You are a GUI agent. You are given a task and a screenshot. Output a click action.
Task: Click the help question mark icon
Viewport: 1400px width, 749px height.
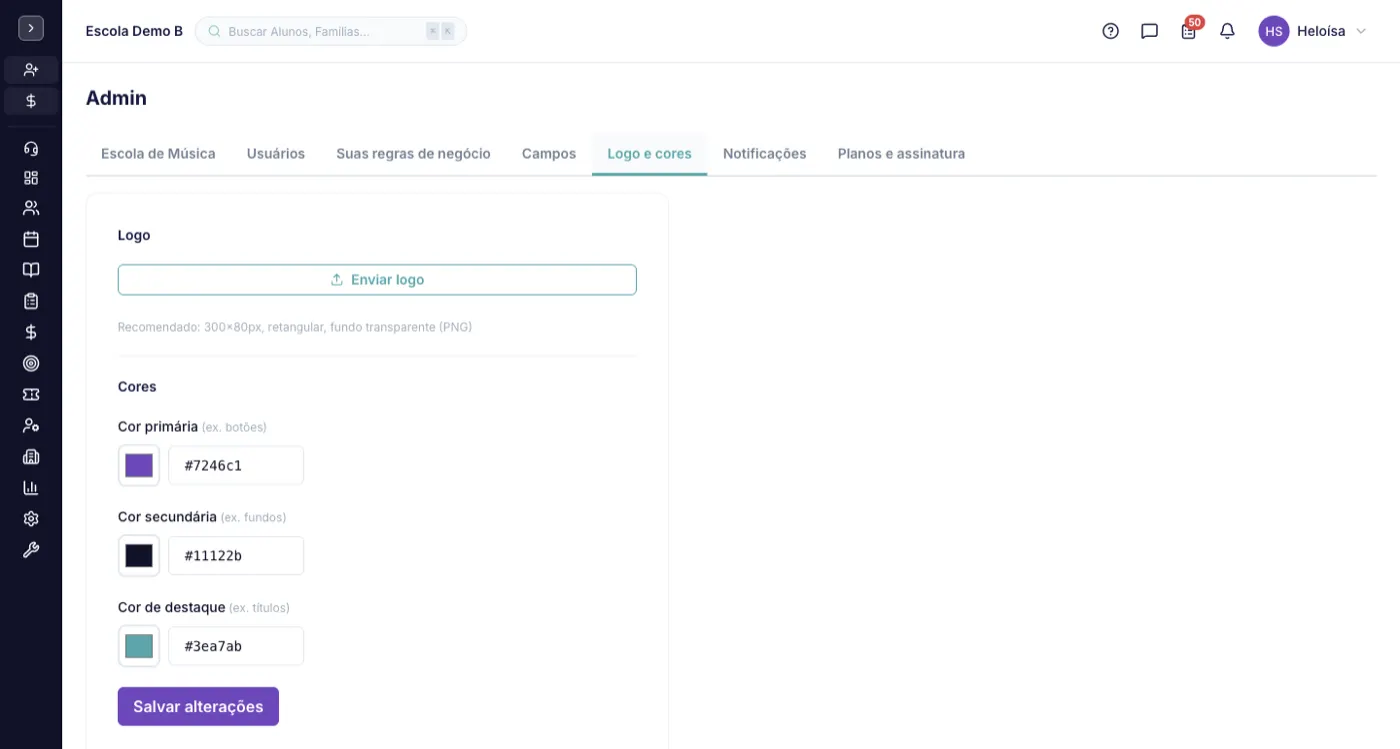point(1110,31)
